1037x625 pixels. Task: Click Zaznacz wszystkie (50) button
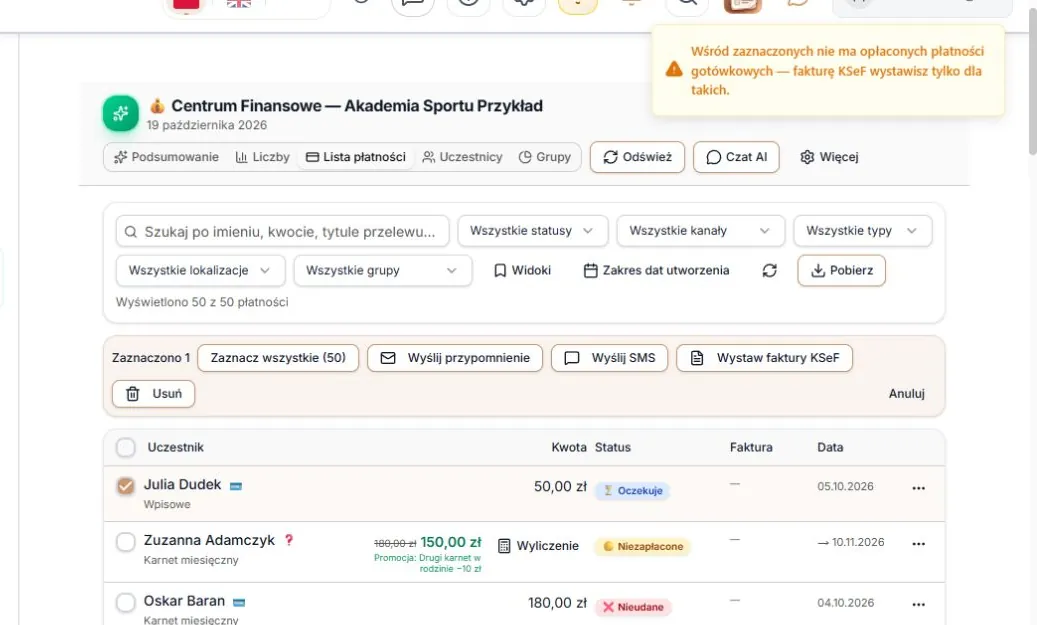(278, 358)
